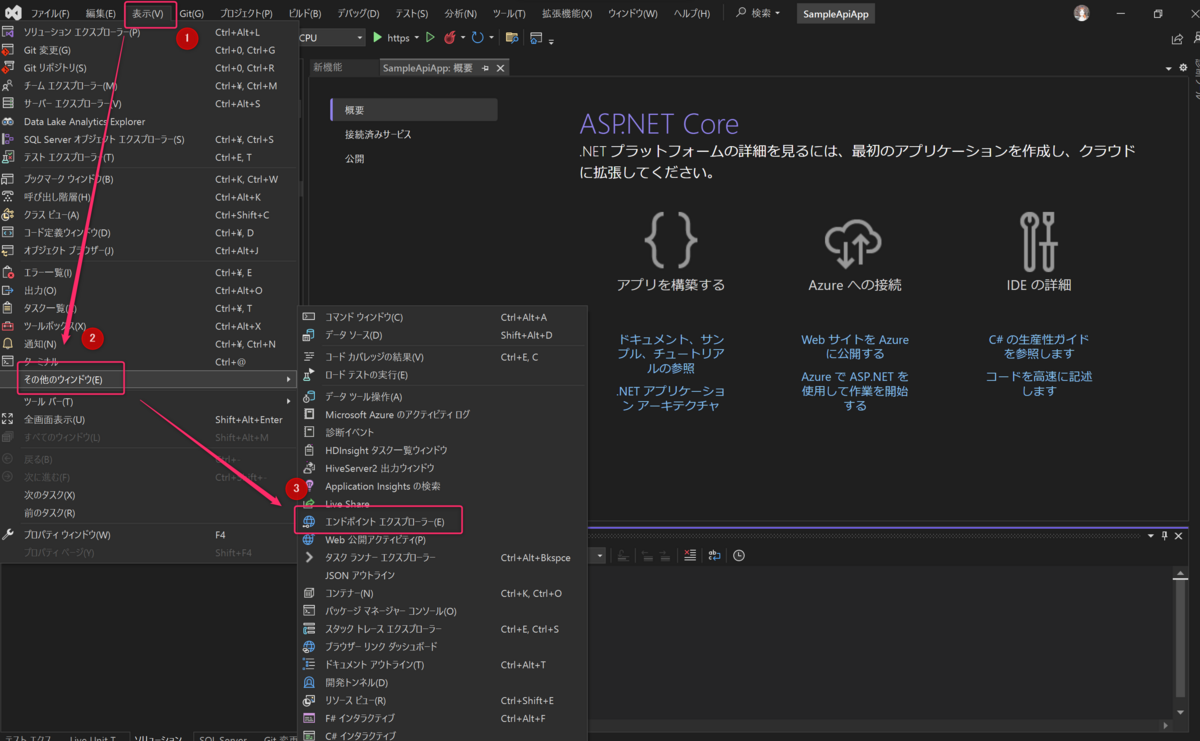Open F# インタラクティブ window

[442, 719]
